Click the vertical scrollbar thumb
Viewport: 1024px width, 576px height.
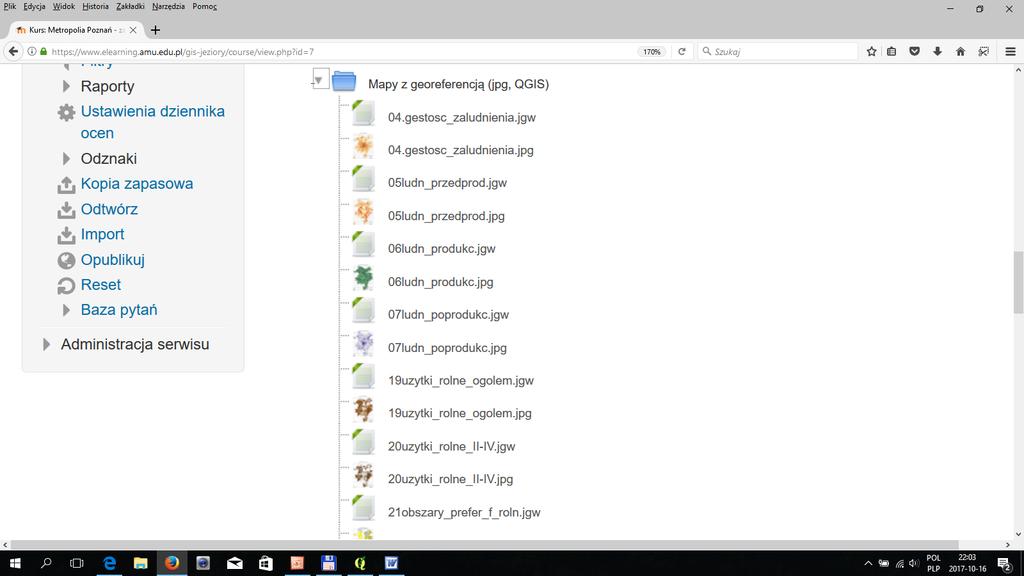[x=1017, y=282]
